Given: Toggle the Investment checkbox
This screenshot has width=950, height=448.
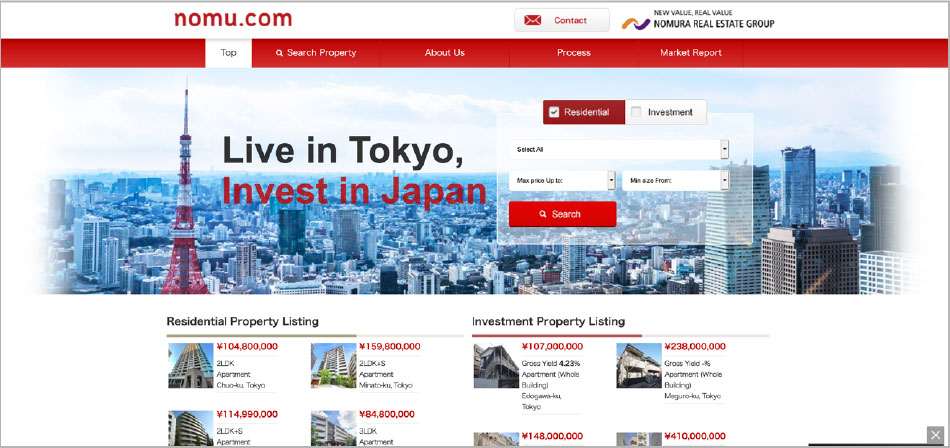Looking at the screenshot, I should point(636,112).
